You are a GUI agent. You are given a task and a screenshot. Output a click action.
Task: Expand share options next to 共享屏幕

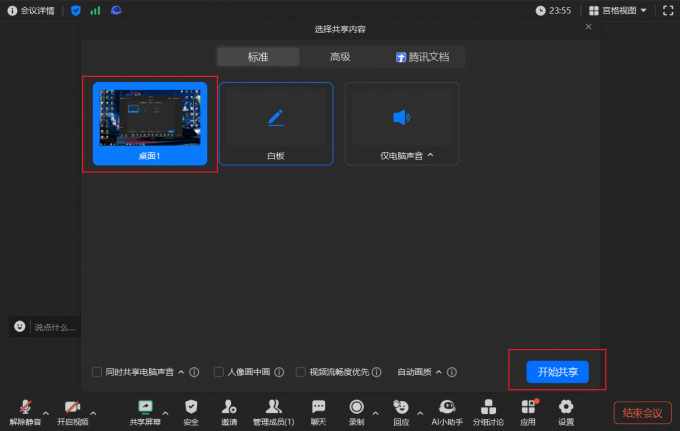point(165,413)
